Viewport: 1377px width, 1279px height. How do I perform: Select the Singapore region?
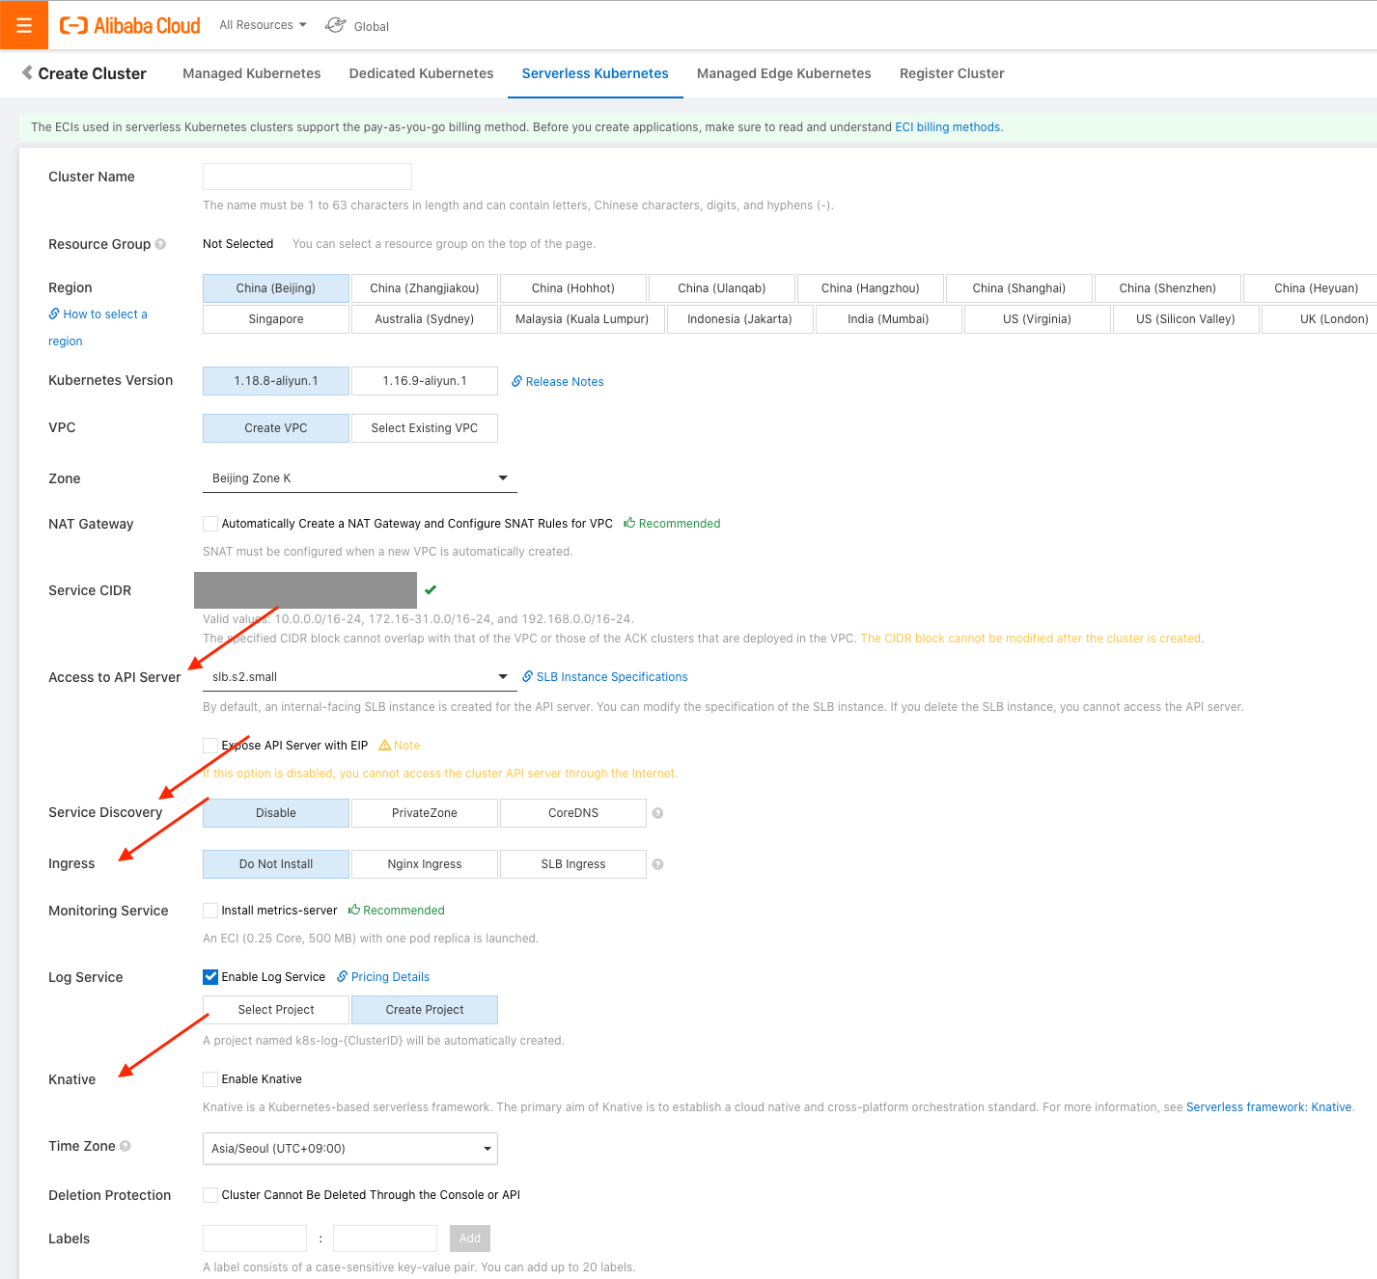276,319
